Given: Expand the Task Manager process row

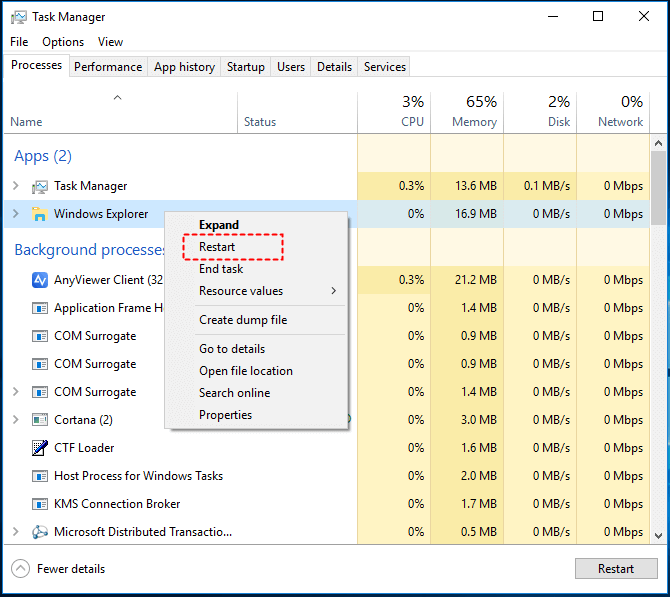Looking at the screenshot, I should click(15, 186).
